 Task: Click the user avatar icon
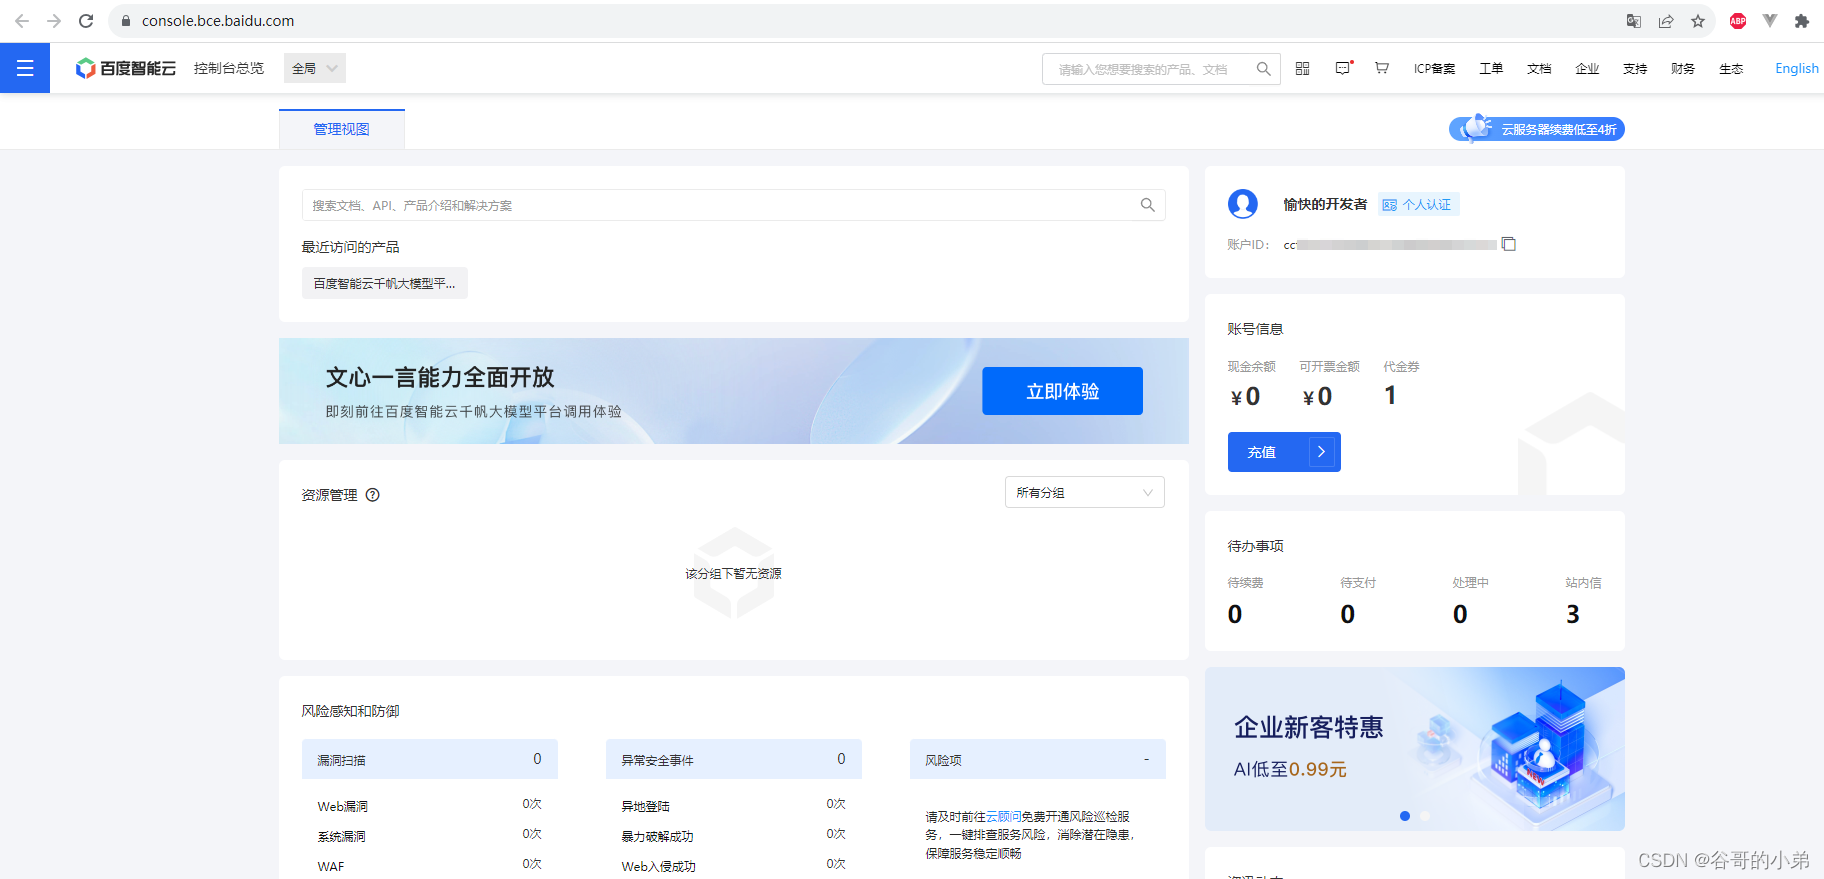click(1243, 204)
